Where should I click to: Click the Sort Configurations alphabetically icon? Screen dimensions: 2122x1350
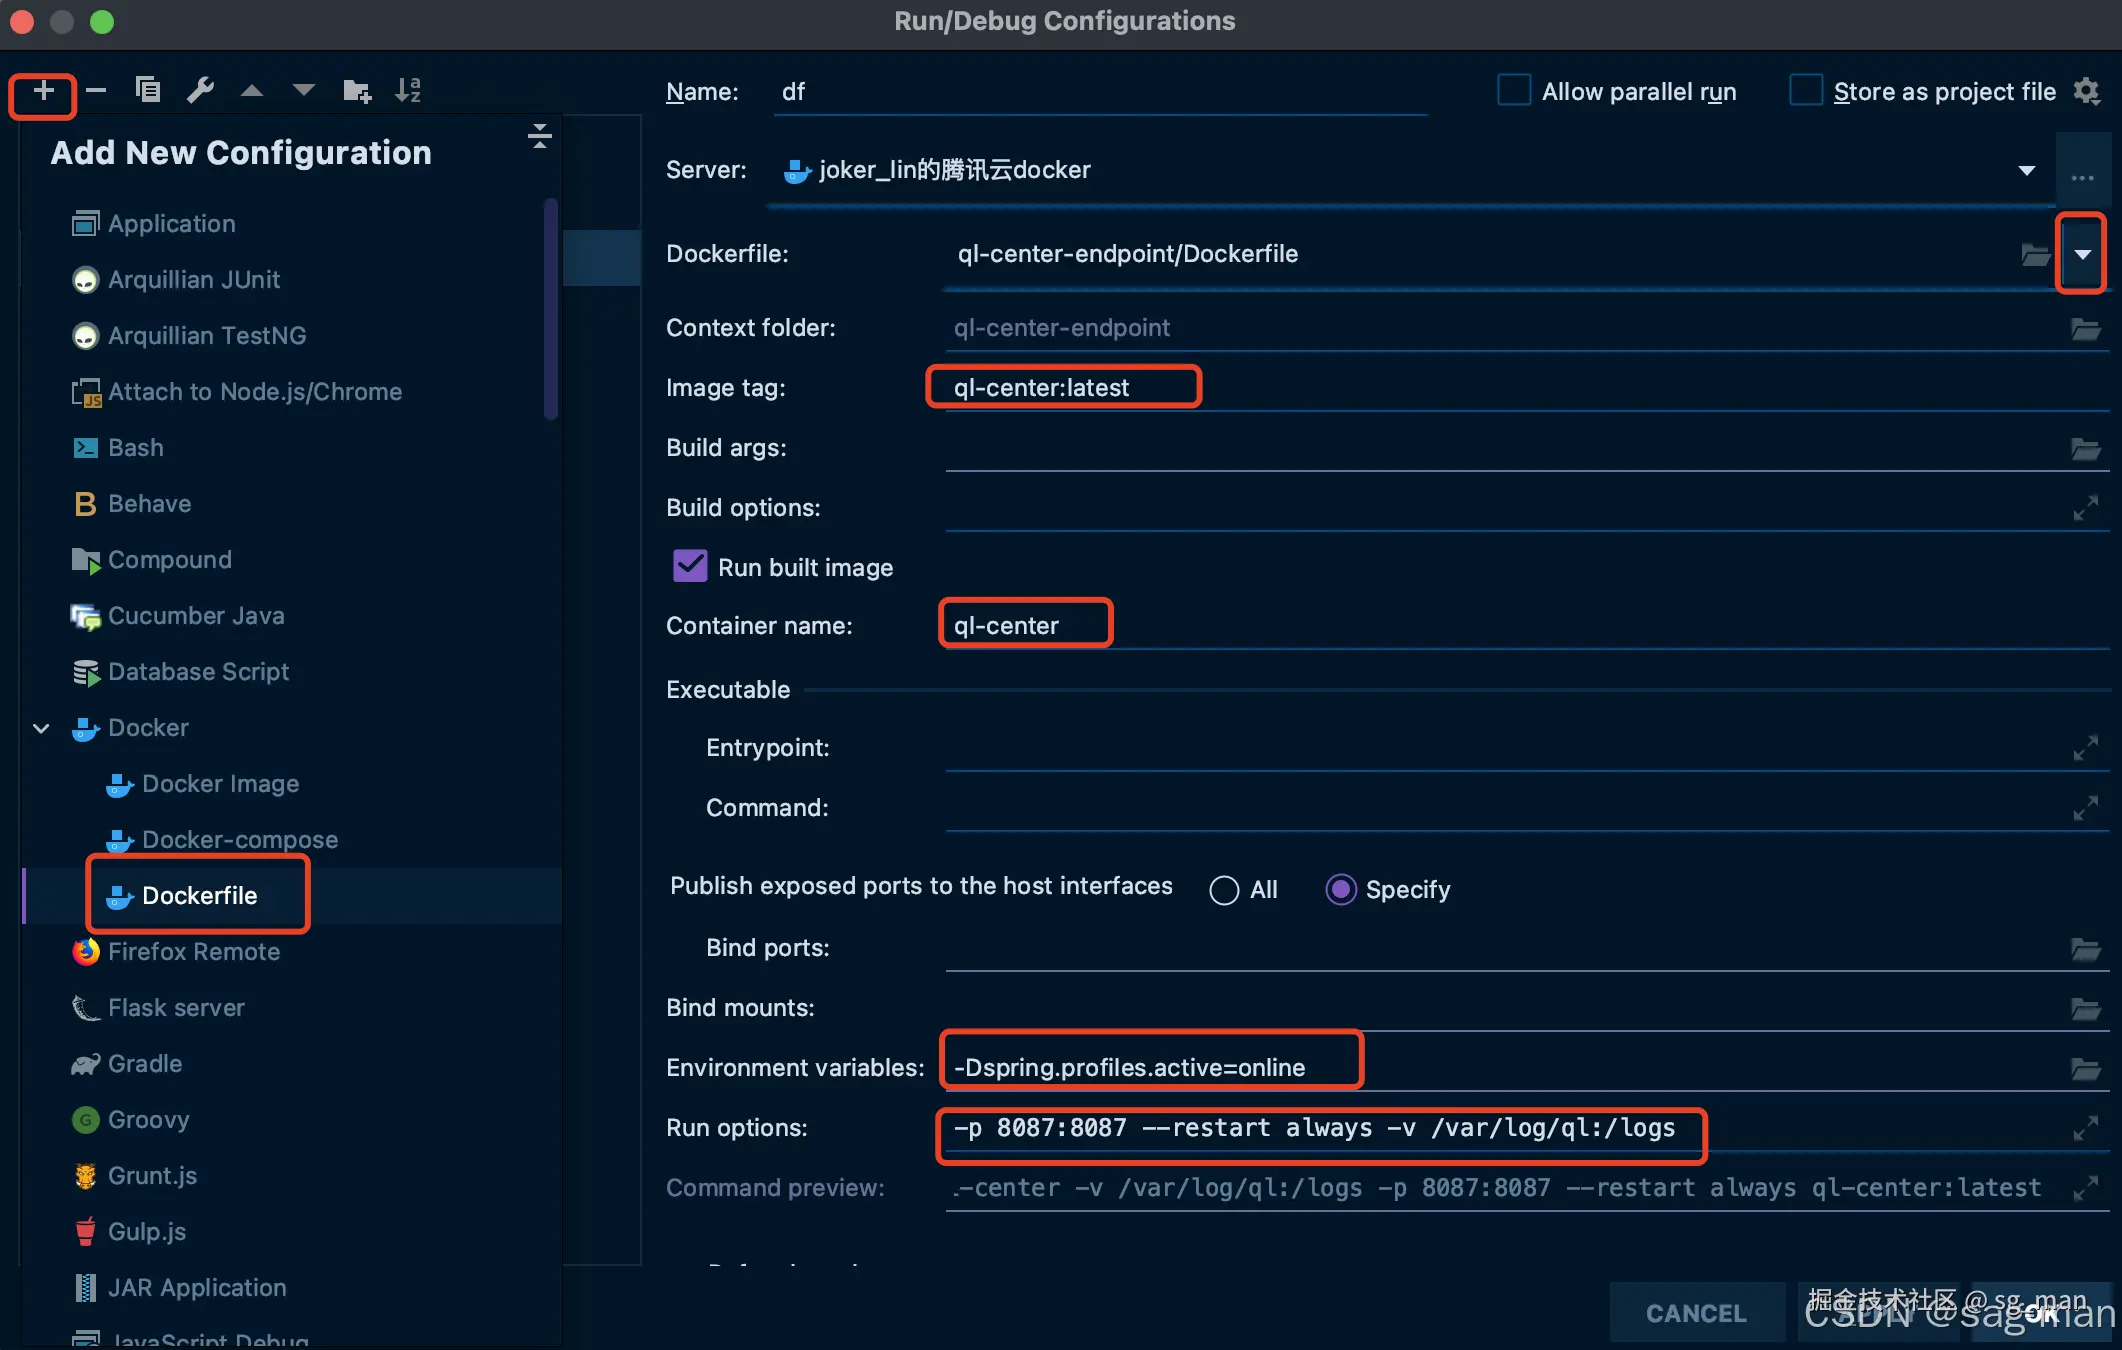(408, 91)
